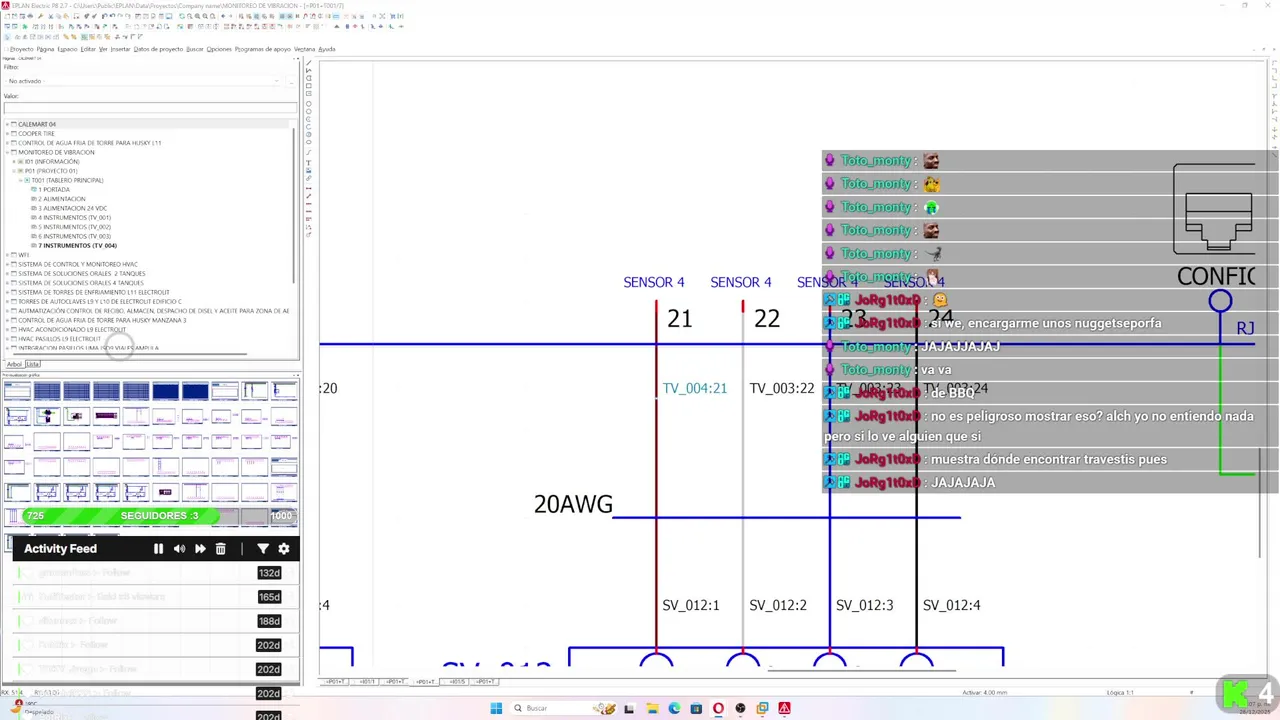Collapse the P01 (PROYECTO 01) node
Image resolution: width=1280 pixels, height=720 pixels.
[15, 171]
